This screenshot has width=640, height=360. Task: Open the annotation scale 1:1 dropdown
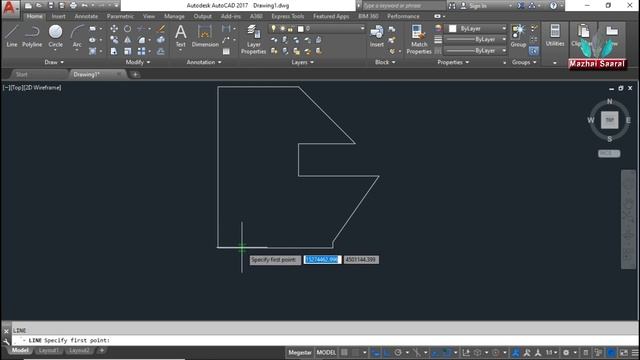pyautogui.click(x=551, y=353)
